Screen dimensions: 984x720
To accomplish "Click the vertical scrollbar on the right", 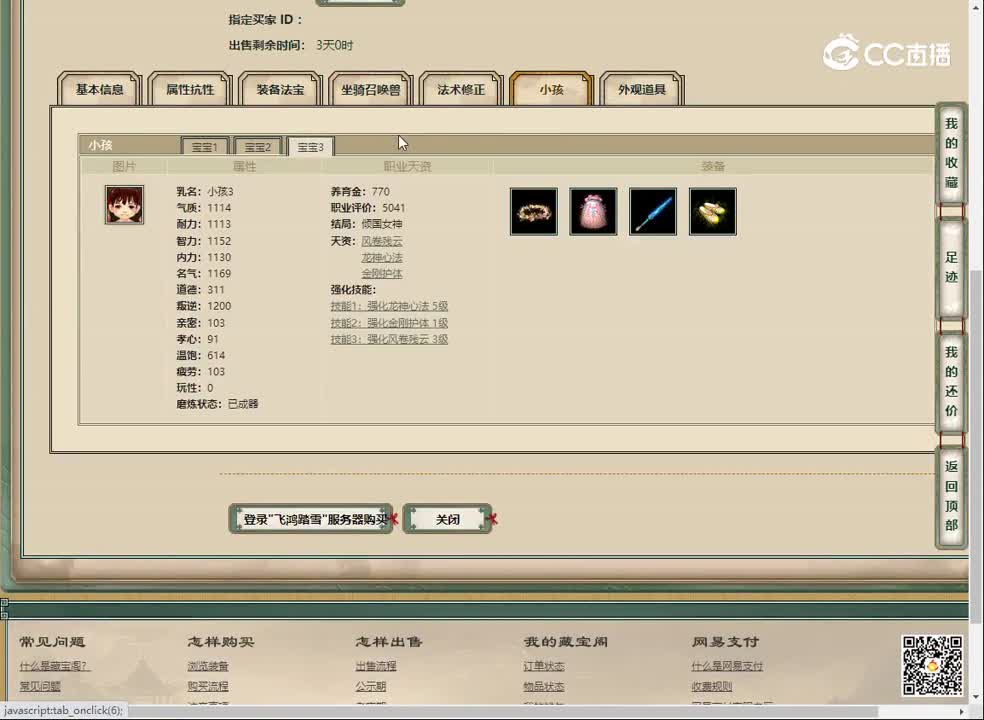I will tap(977, 350).
